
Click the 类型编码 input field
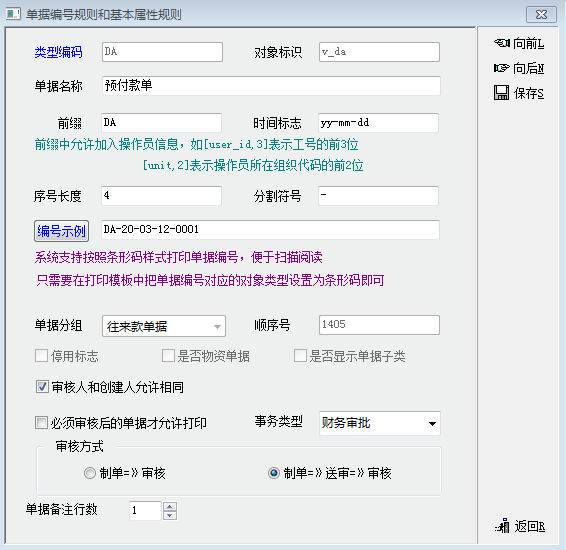click(162, 52)
